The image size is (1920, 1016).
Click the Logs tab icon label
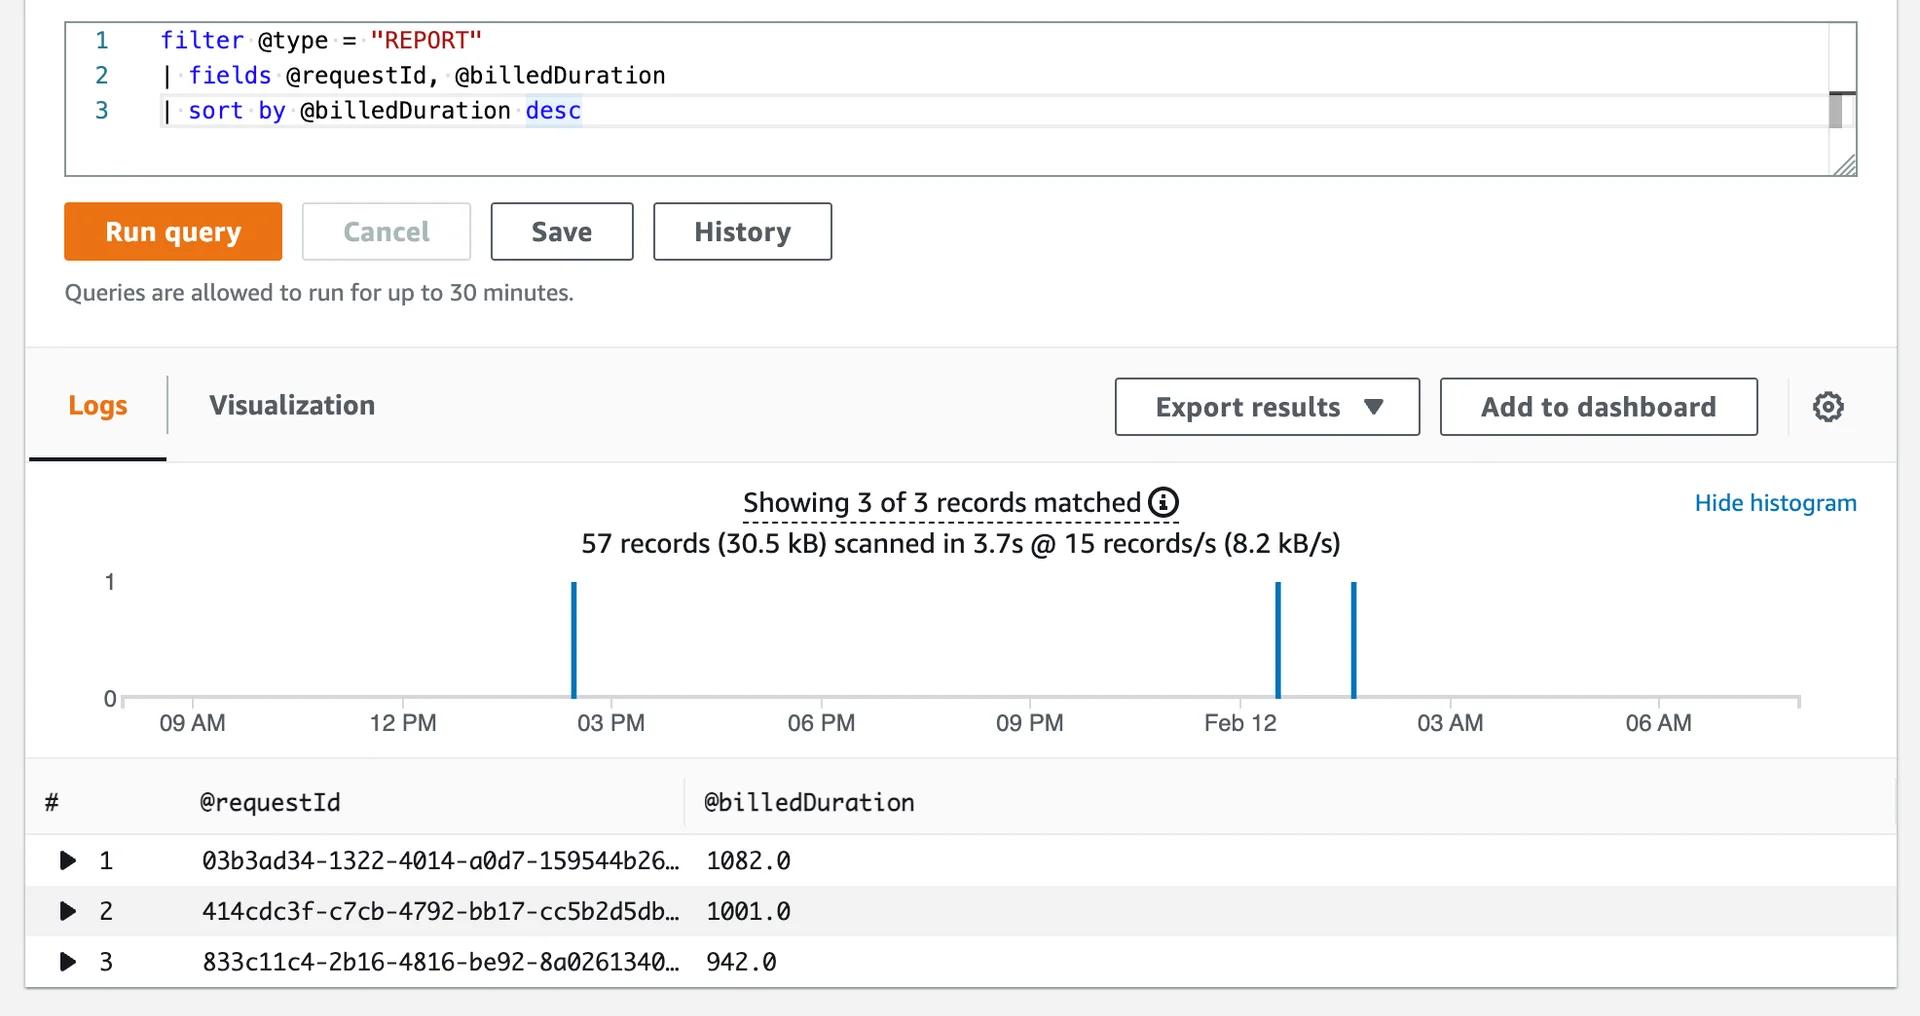(97, 405)
